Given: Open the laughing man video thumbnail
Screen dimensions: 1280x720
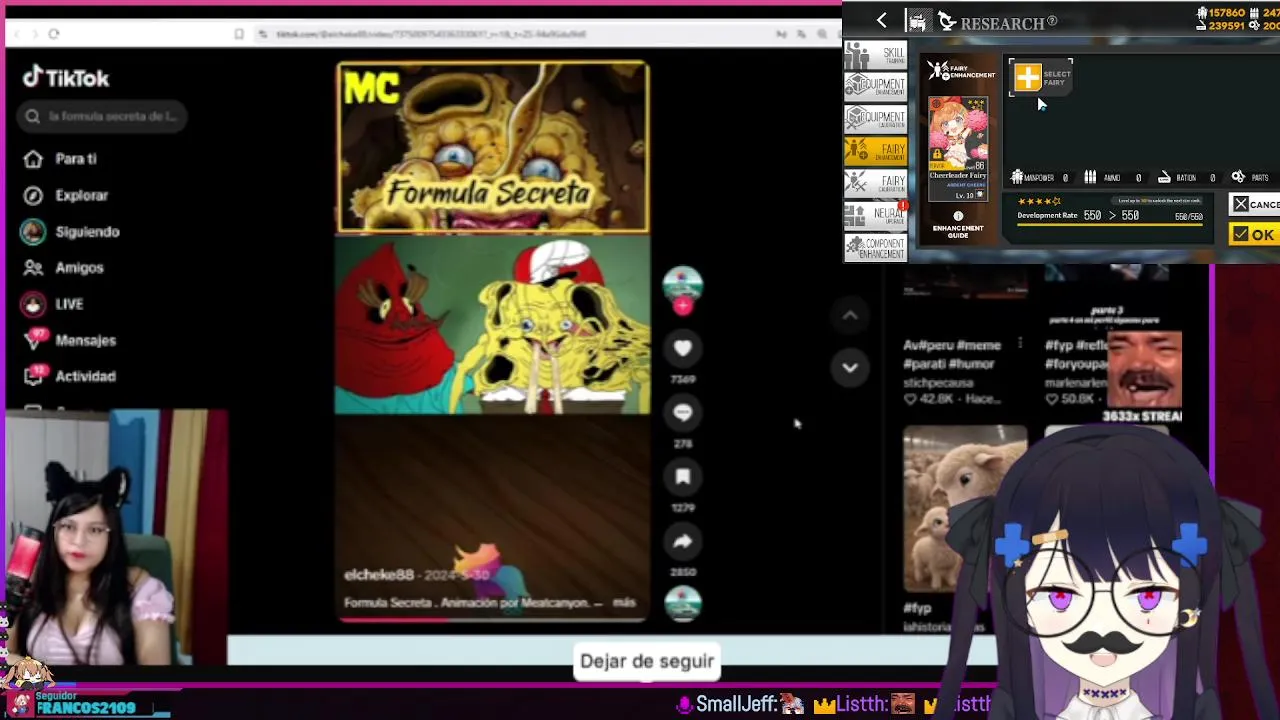Looking at the screenshot, I should (x=1144, y=368).
